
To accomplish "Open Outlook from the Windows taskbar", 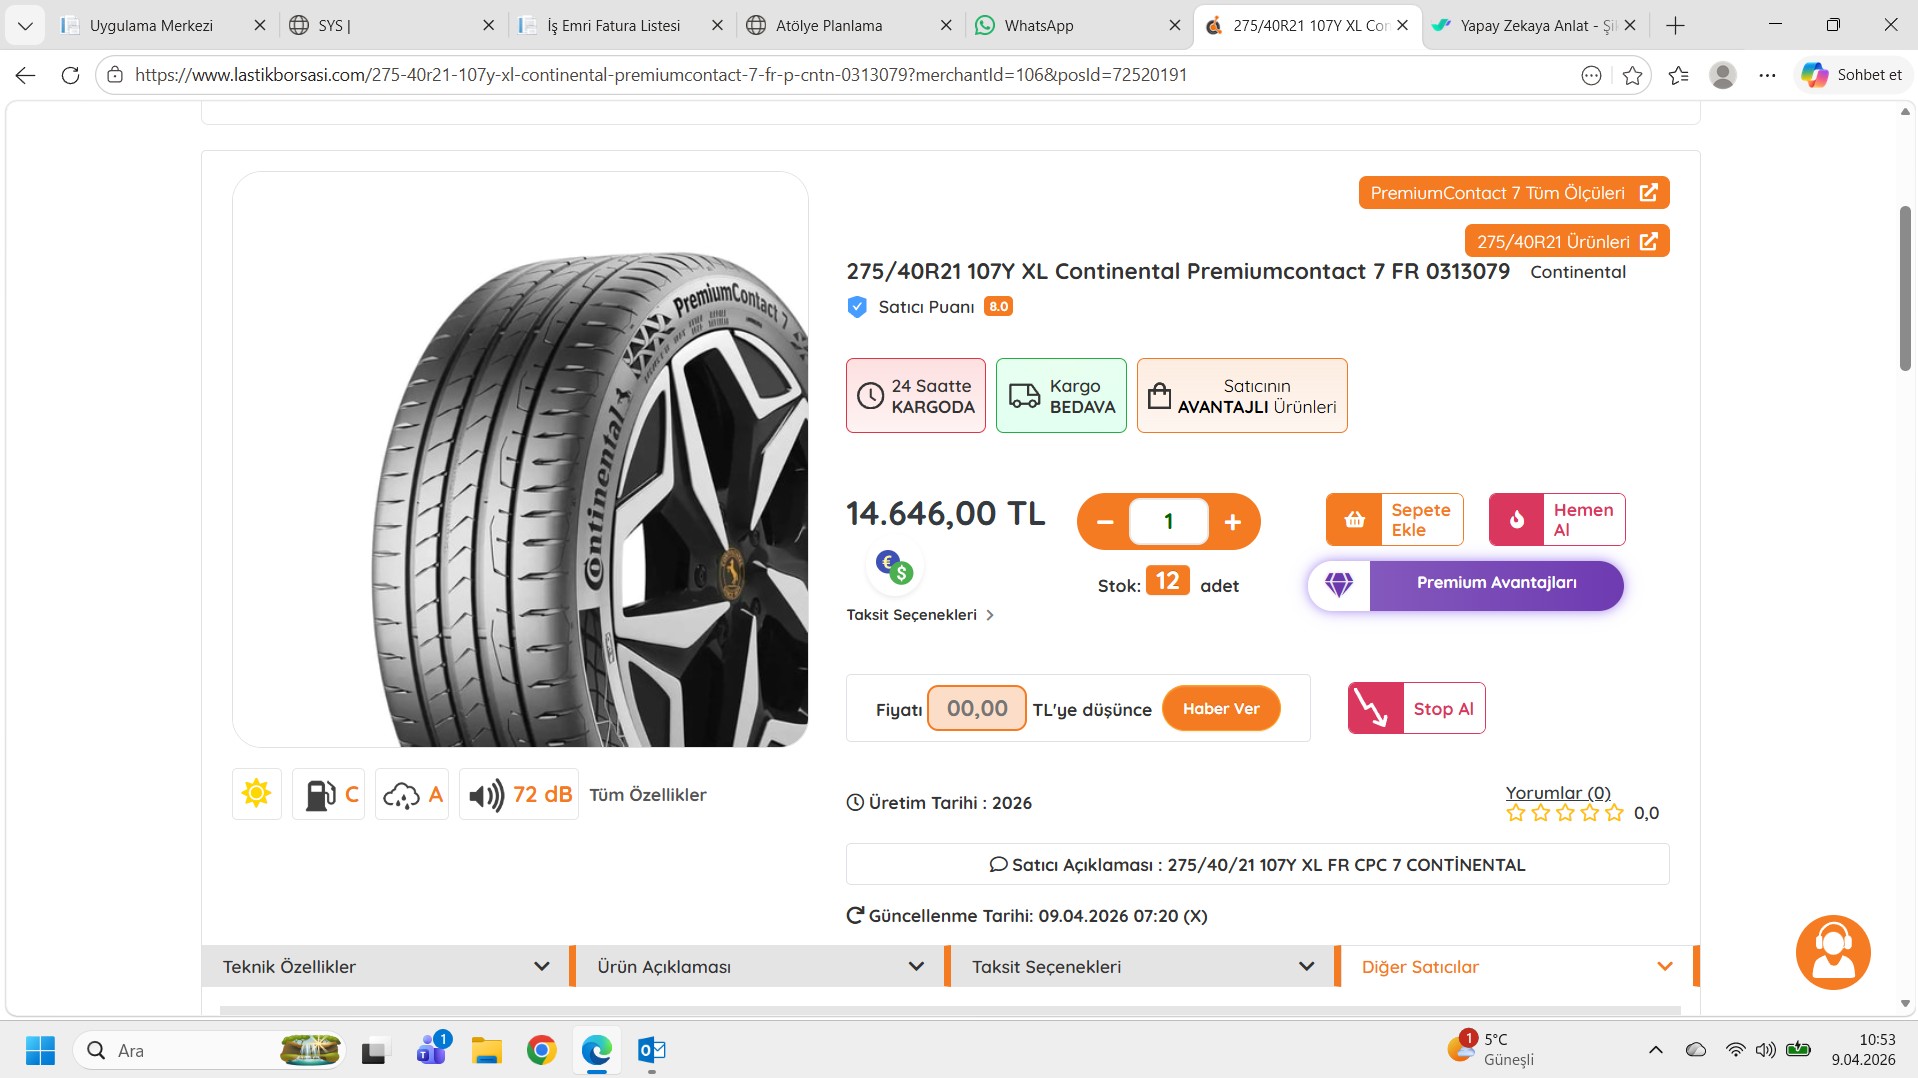I will [x=652, y=1050].
